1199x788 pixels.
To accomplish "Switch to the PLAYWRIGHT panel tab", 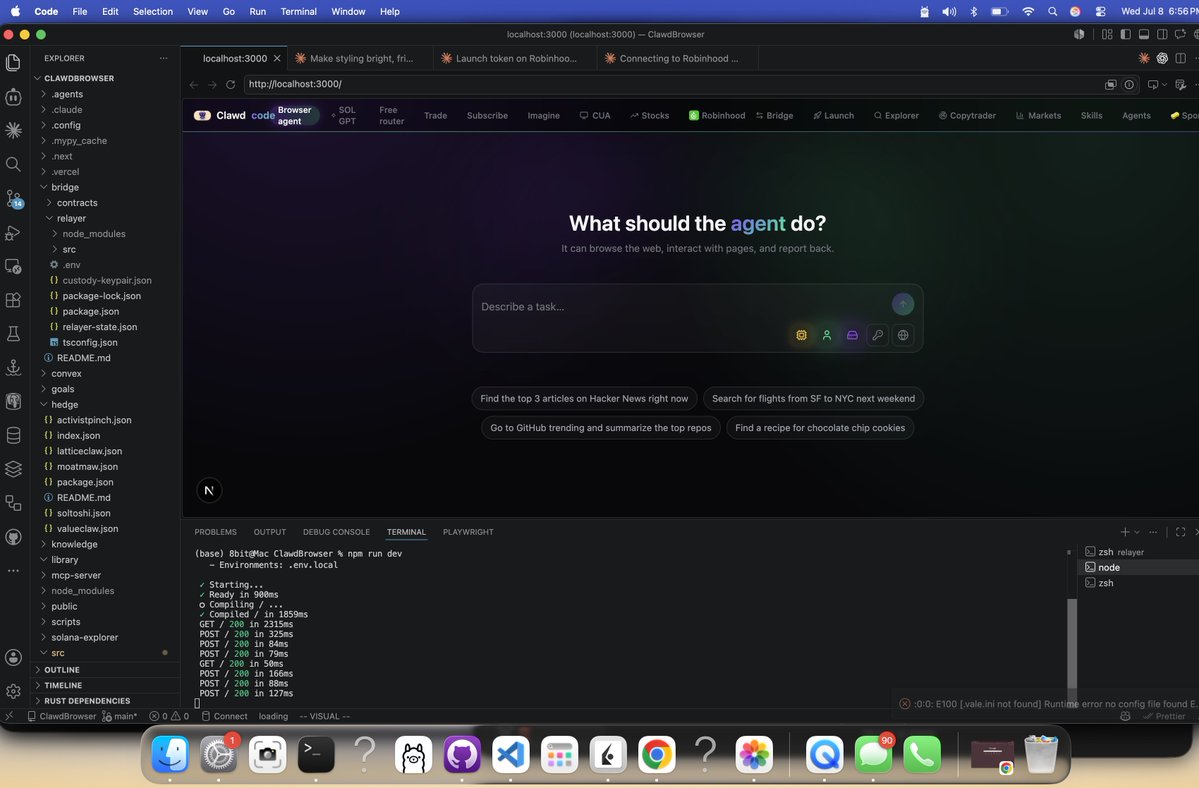I will click(468, 532).
